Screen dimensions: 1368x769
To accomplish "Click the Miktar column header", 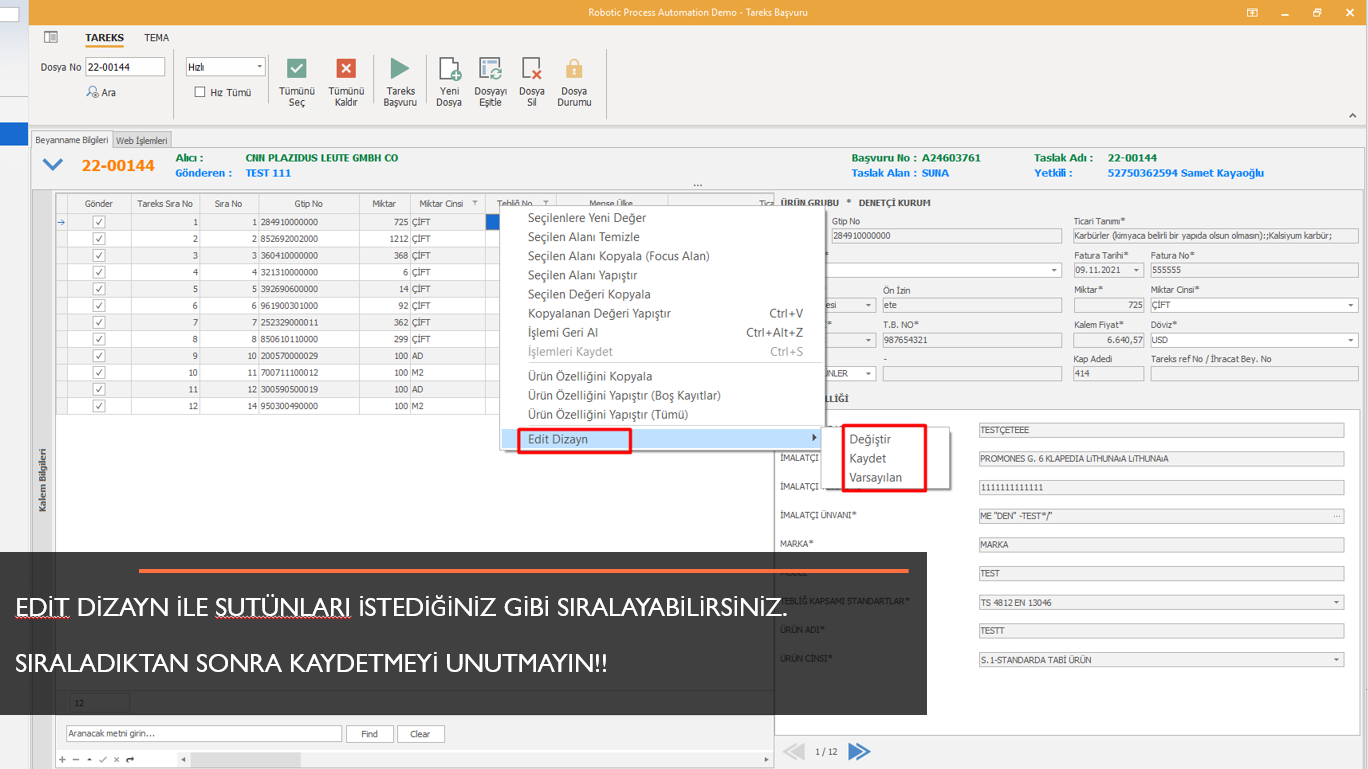I will 384,203.
